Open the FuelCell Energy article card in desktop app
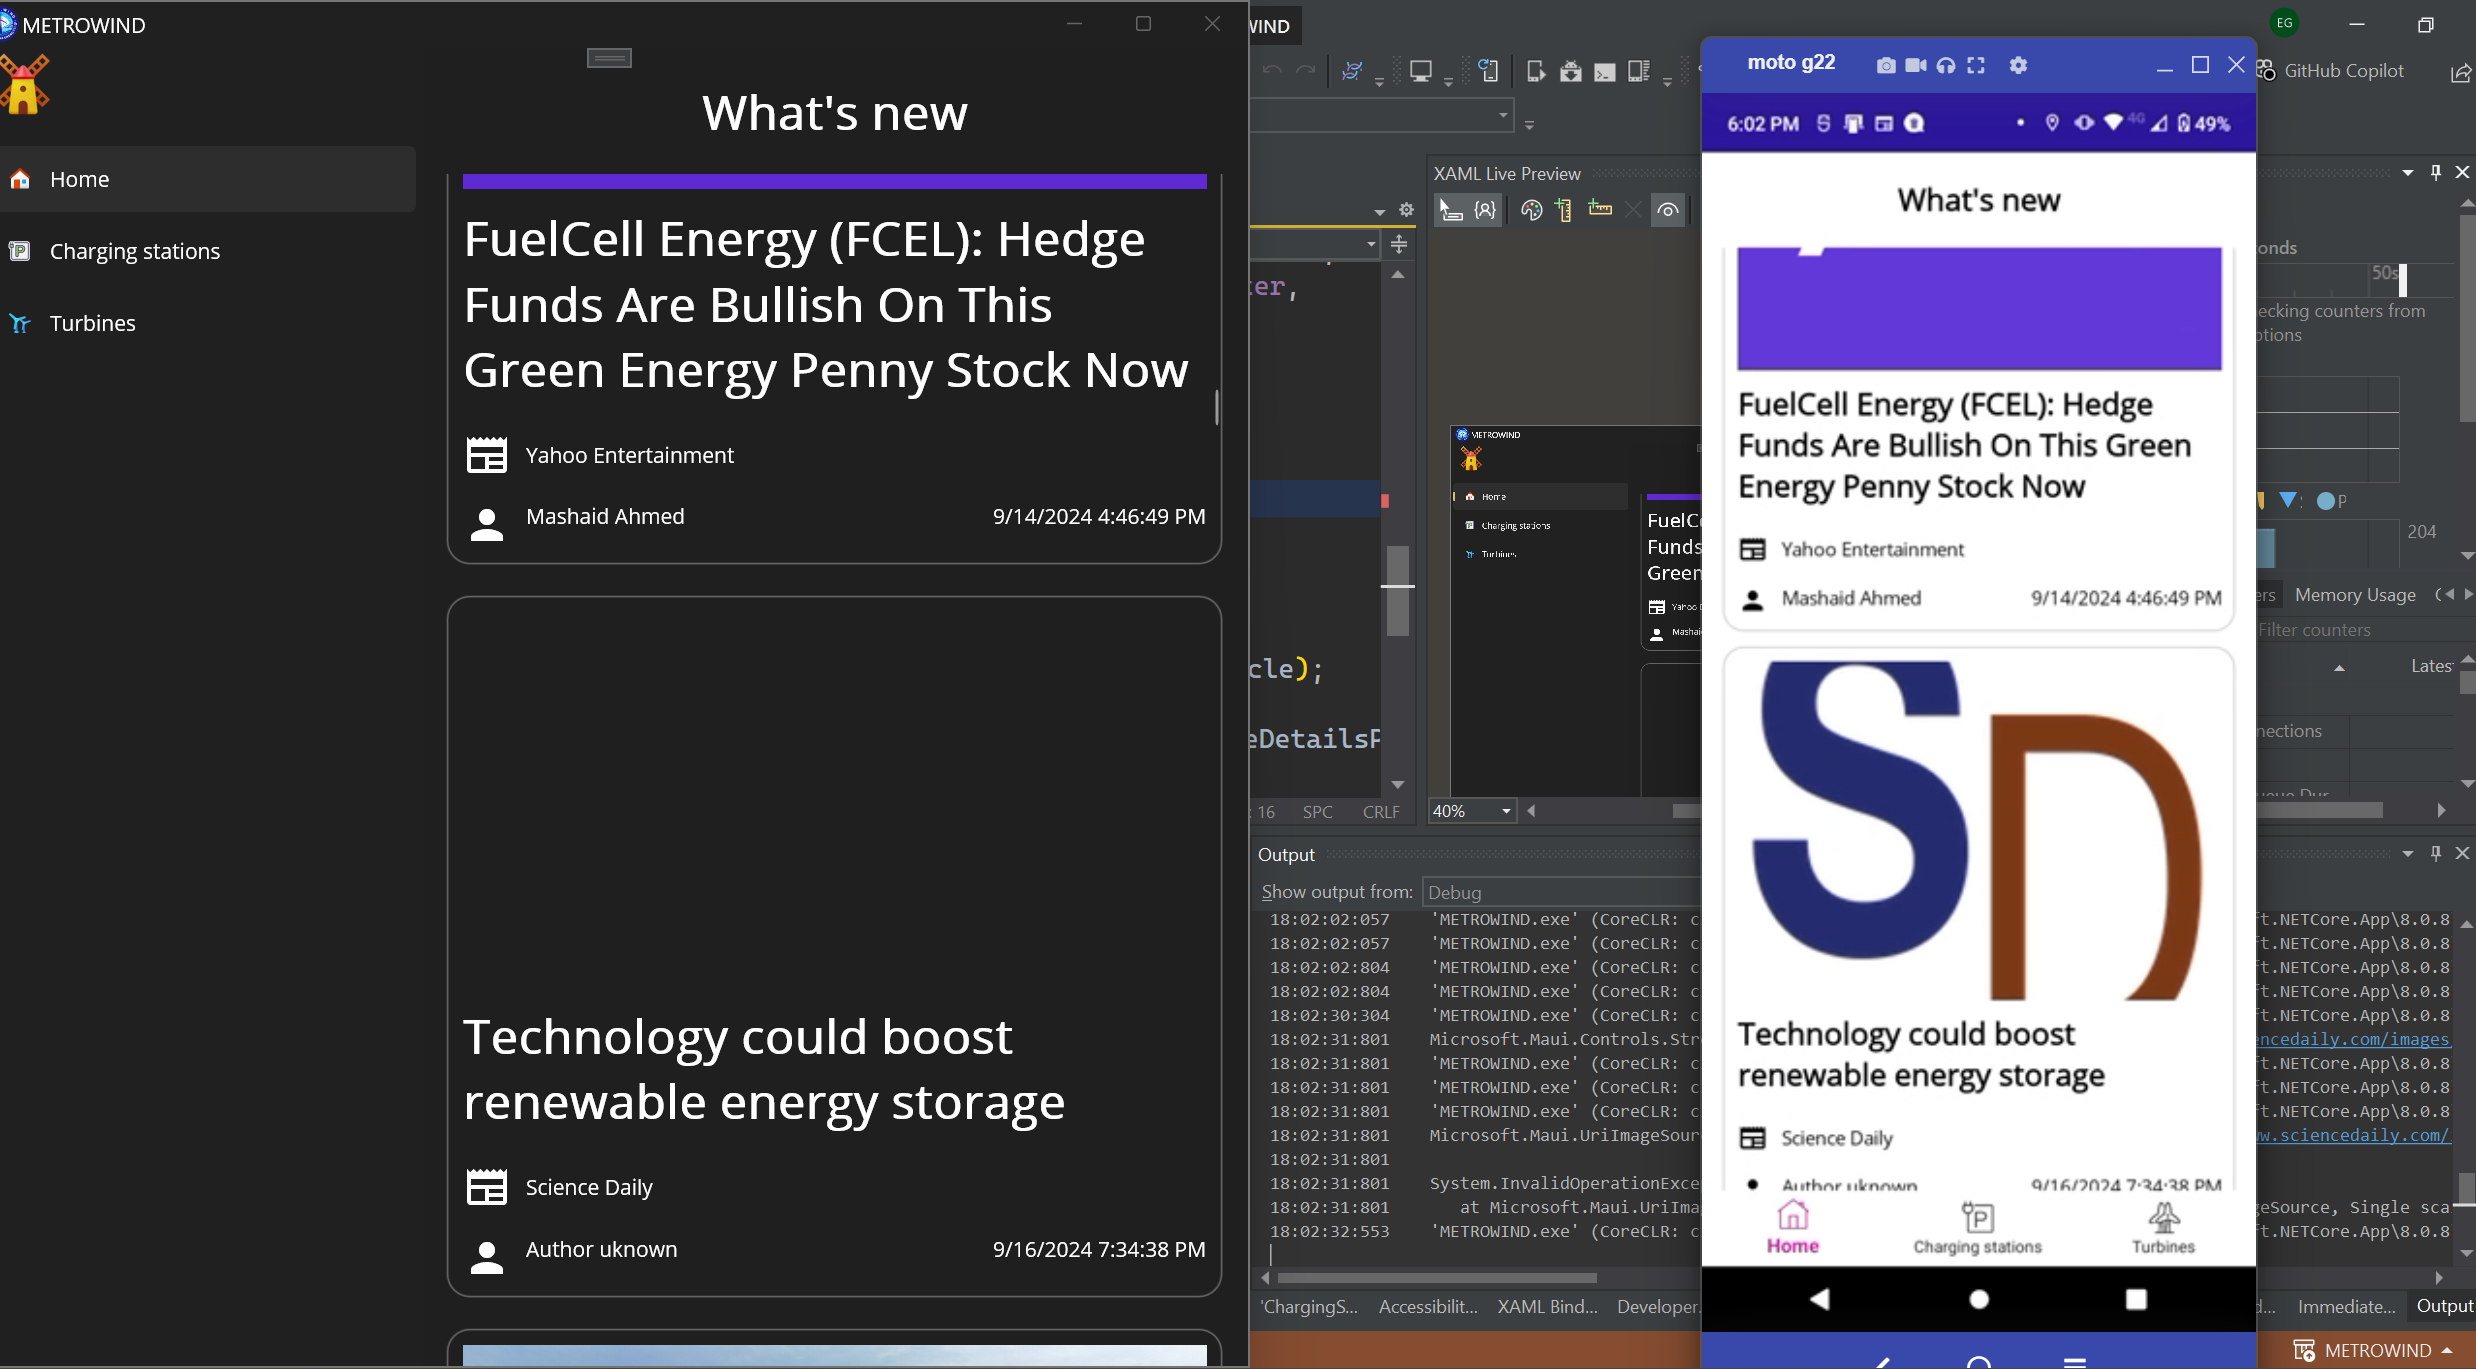This screenshot has height=1369, width=2476. click(834, 368)
